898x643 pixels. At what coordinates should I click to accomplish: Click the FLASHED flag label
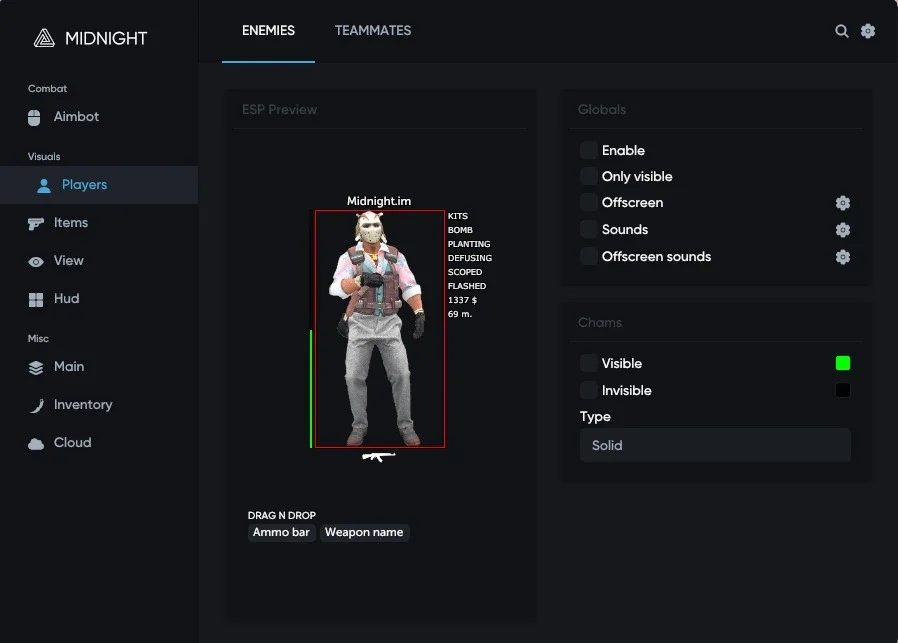tap(467, 286)
